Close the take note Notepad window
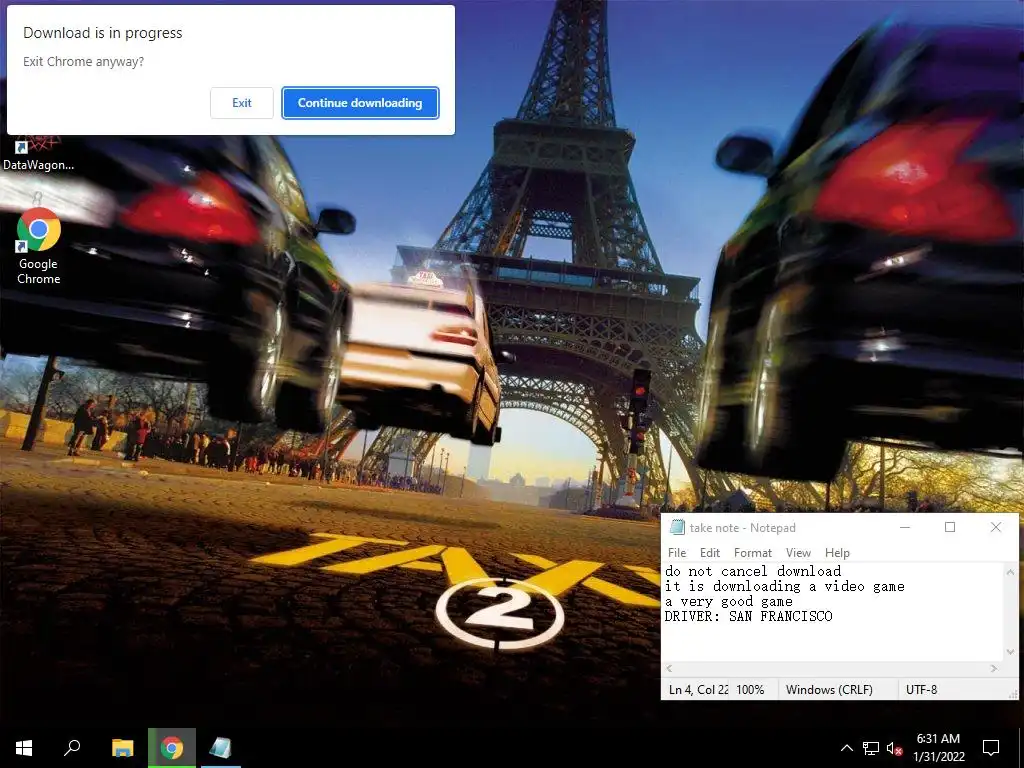The image size is (1024, 768). point(995,527)
